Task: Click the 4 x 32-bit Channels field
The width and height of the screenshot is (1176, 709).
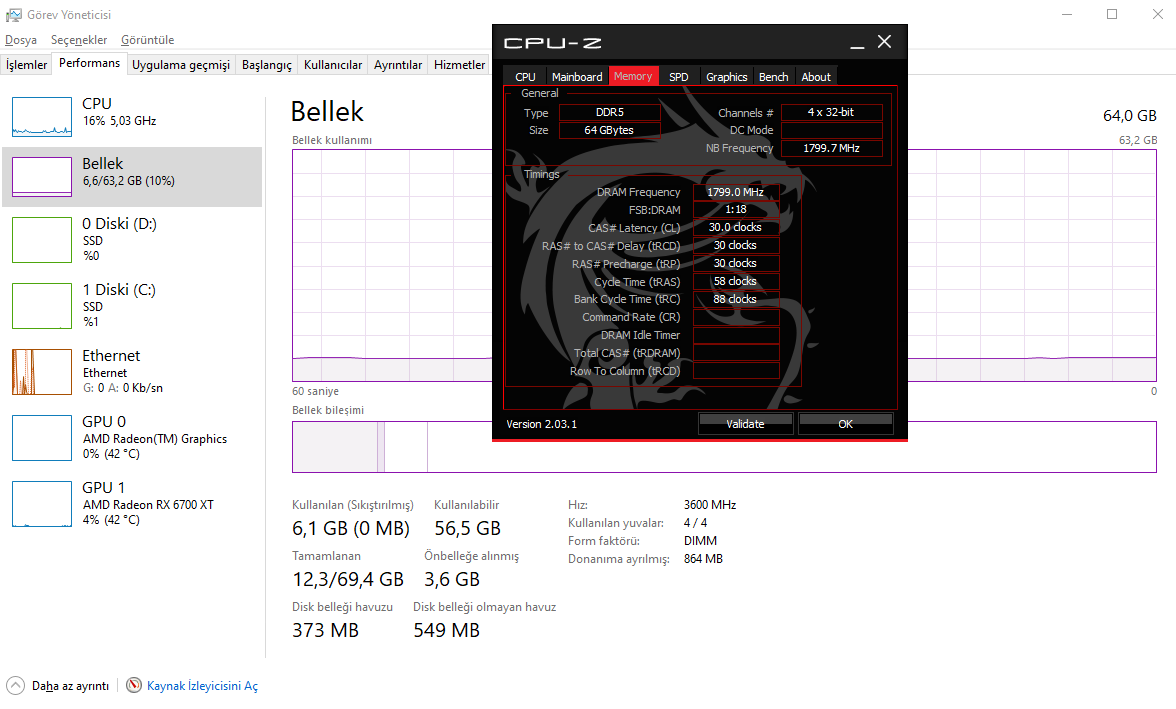Action: pyautogui.click(x=832, y=113)
